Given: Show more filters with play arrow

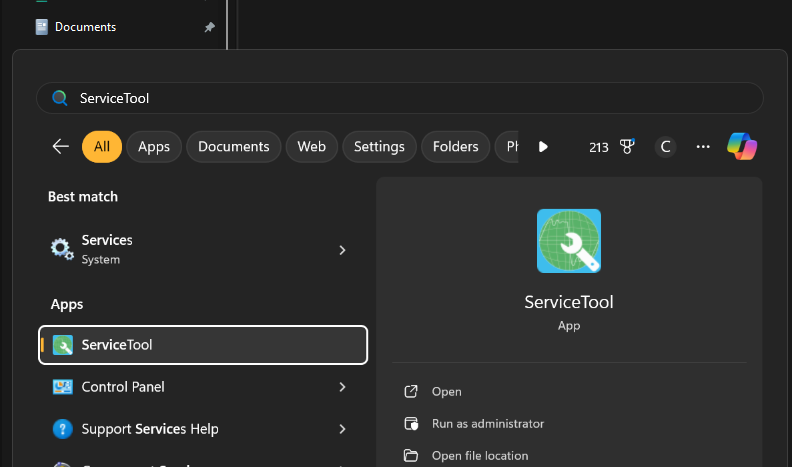Looking at the screenshot, I should point(543,147).
